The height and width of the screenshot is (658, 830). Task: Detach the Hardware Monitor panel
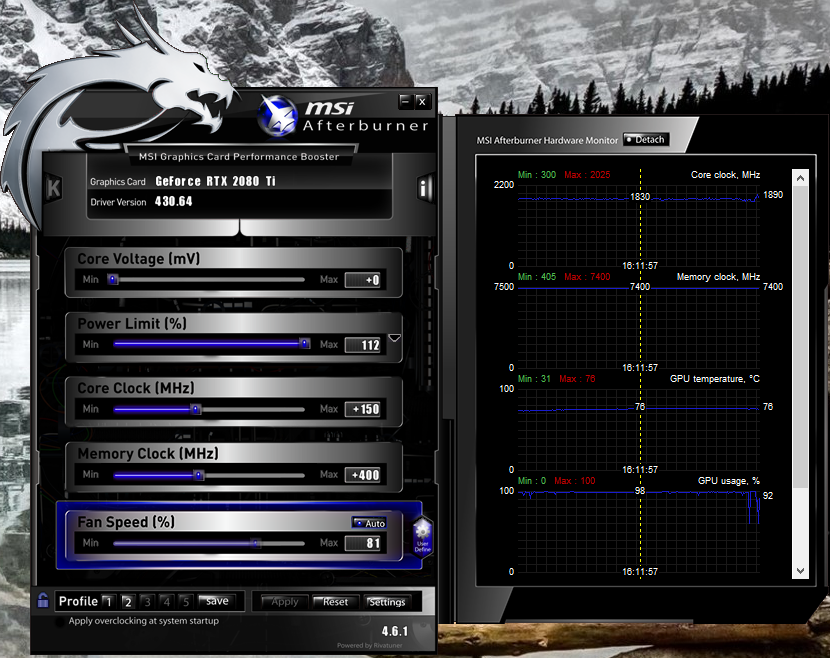tap(646, 140)
